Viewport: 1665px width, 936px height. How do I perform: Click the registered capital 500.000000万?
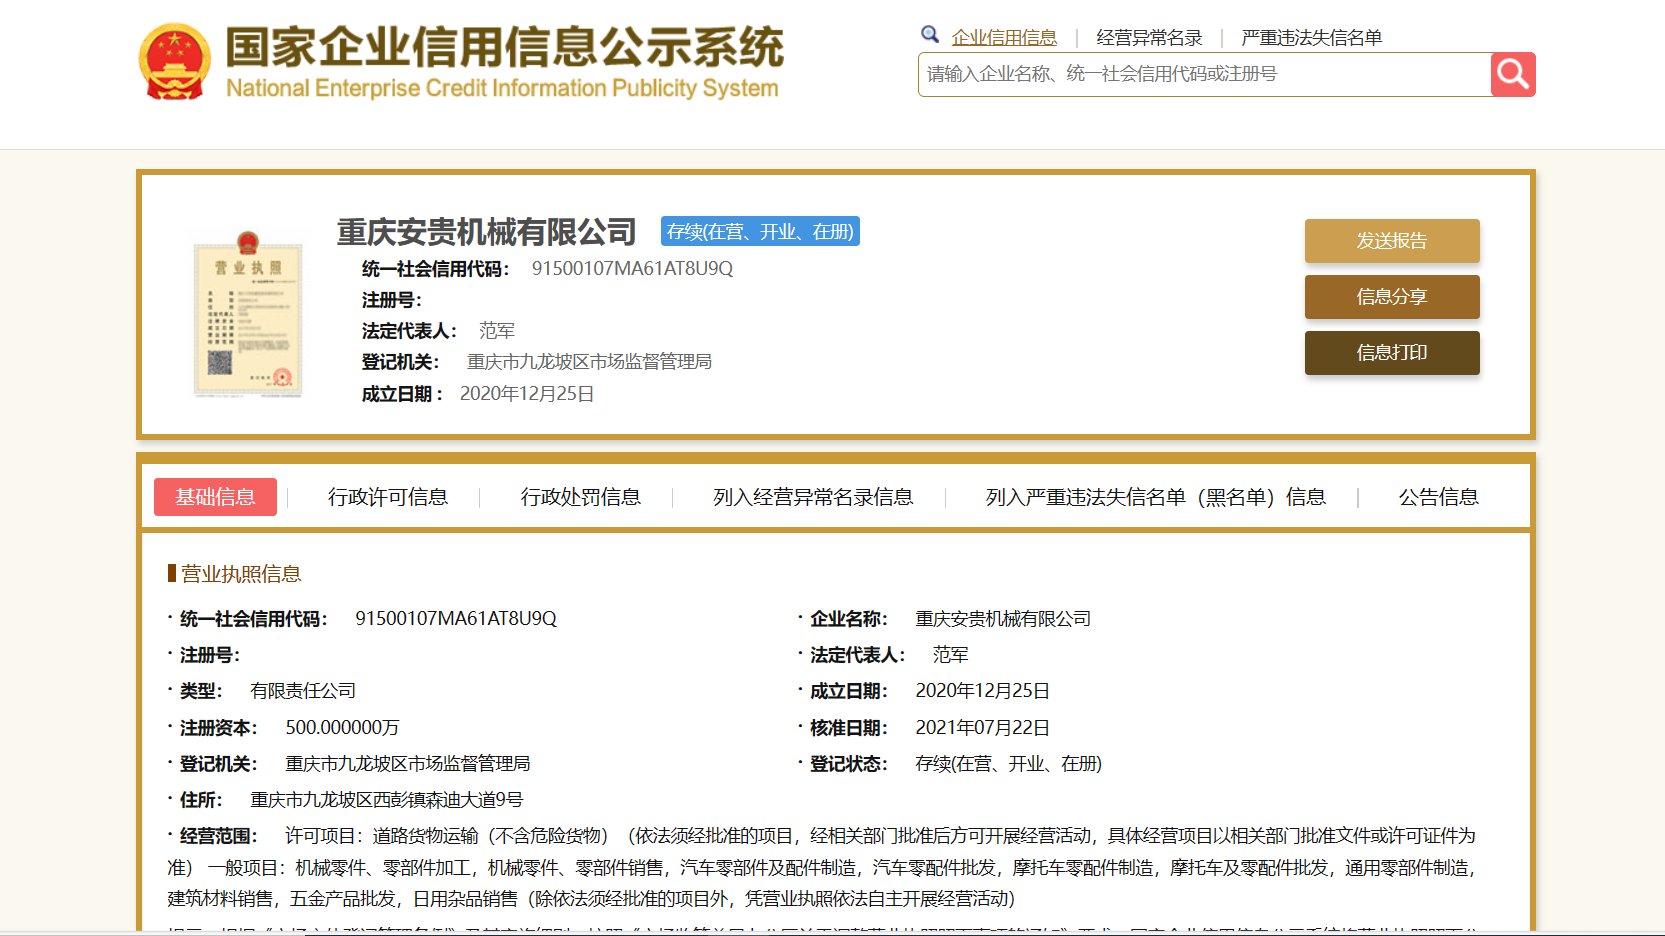coord(342,728)
